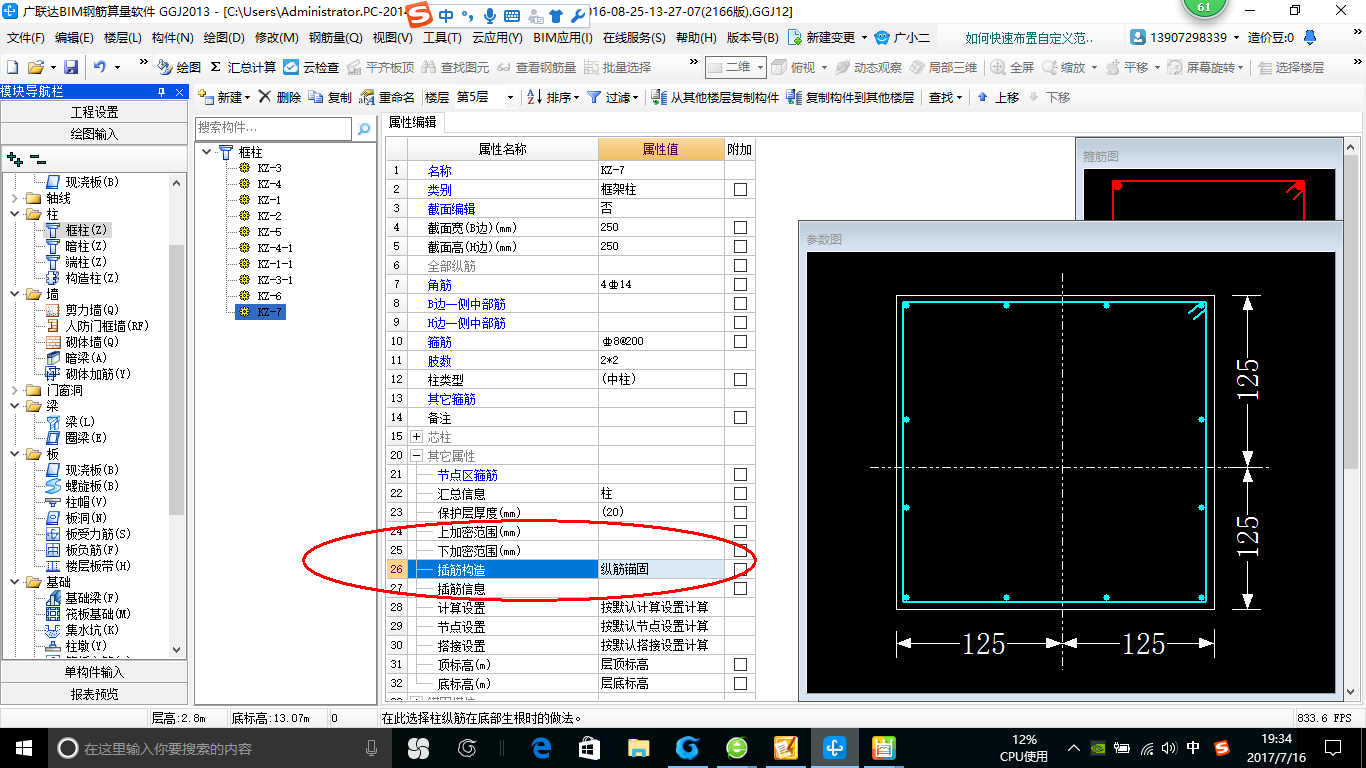The width and height of the screenshot is (1366, 768).
Task: Run 汇总计算 summary calculation
Action: point(243,67)
